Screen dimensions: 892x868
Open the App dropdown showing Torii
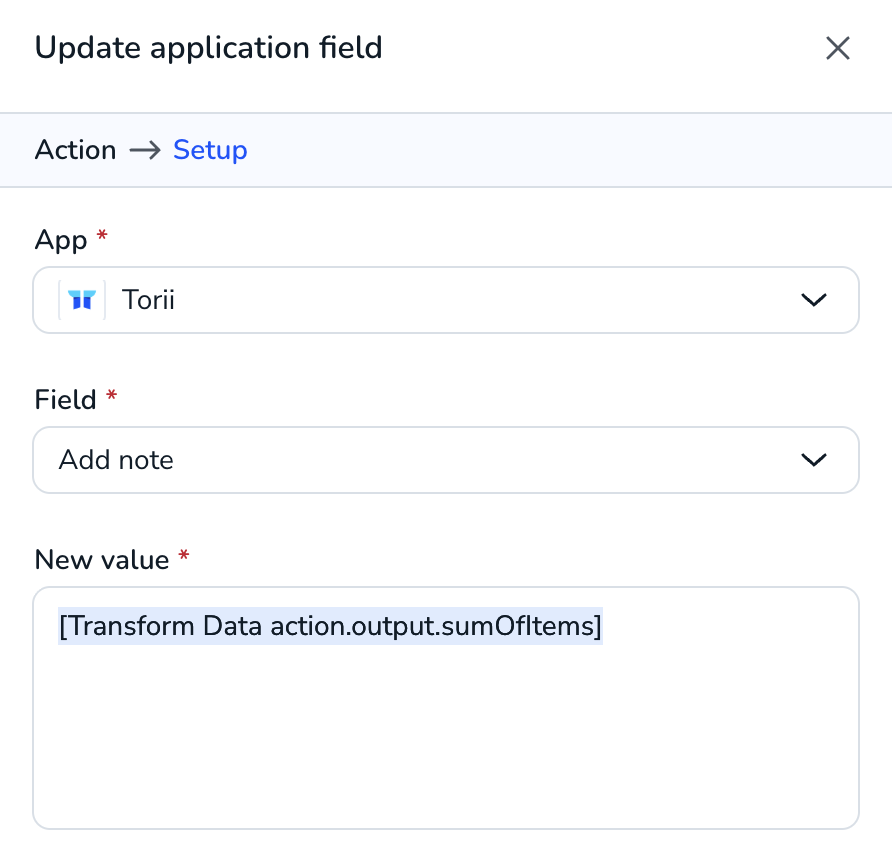pyautogui.click(x=445, y=299)
